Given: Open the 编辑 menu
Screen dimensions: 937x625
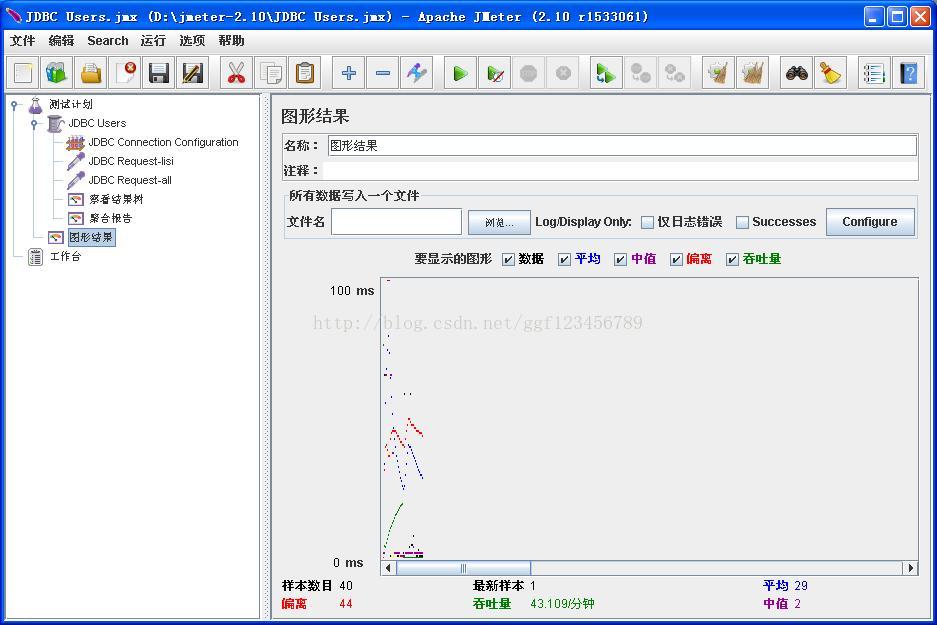Looking at the screenshot, I should click(62, 41).
